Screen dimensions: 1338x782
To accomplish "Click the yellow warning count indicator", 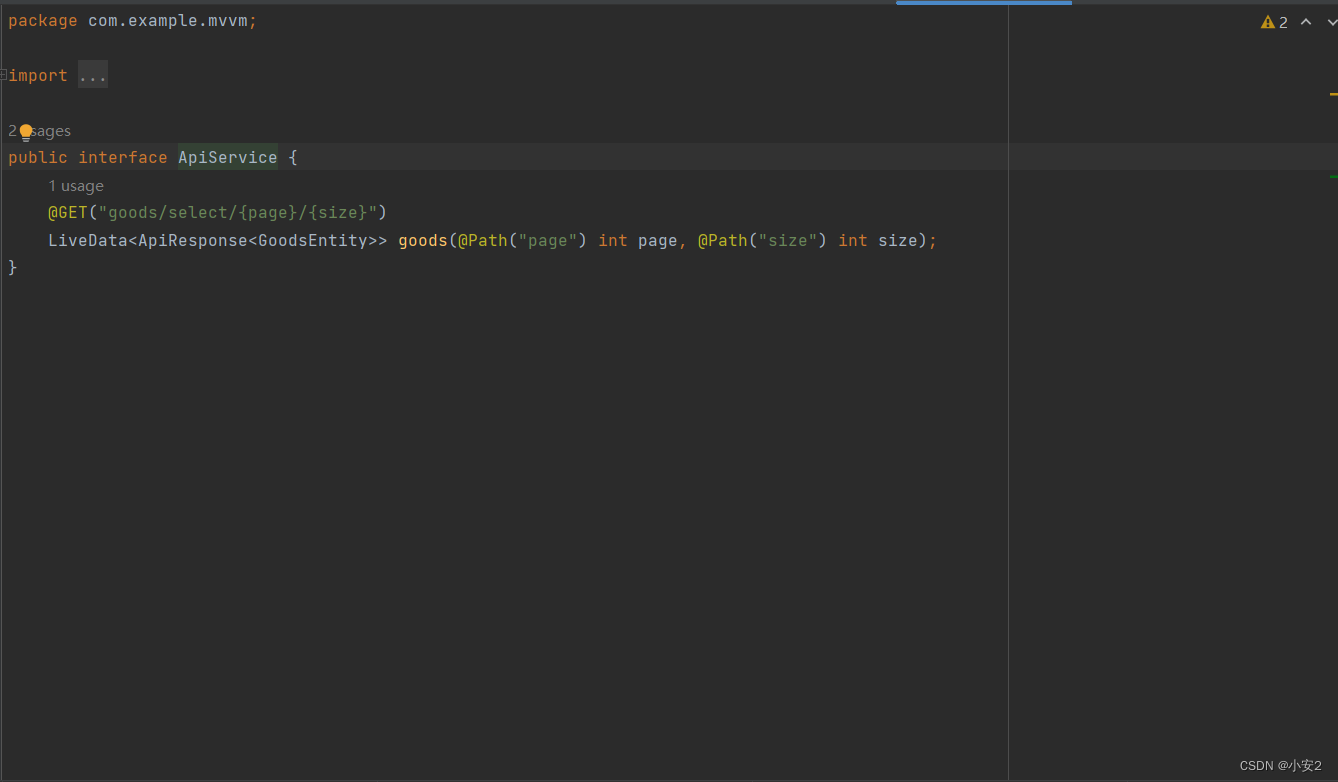I will point(1274,21).
